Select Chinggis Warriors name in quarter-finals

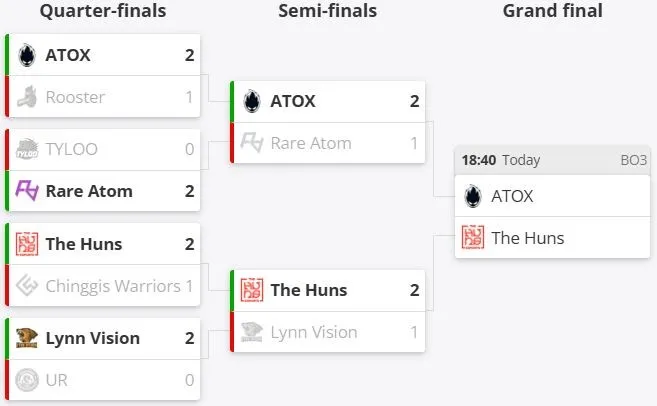113,286
